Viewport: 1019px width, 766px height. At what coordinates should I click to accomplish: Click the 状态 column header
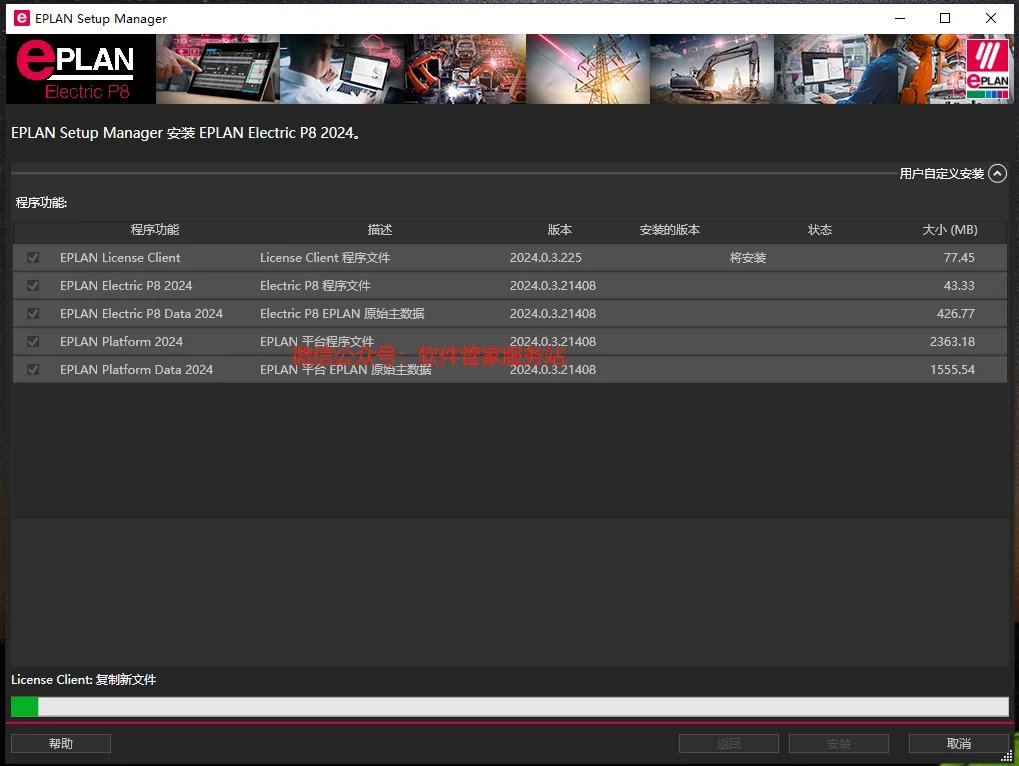click(x=819, y=229)
